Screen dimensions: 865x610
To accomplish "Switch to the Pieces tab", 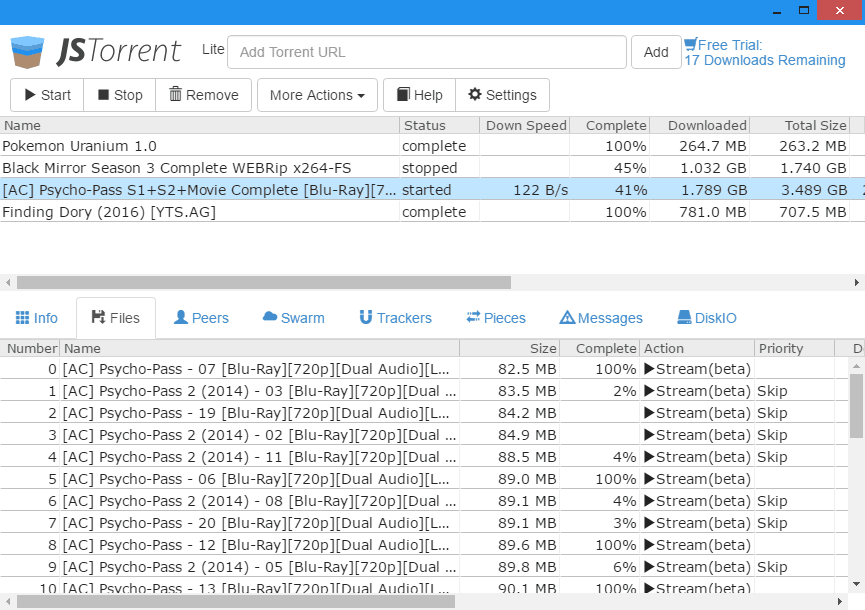I will (x=496, y=318).
